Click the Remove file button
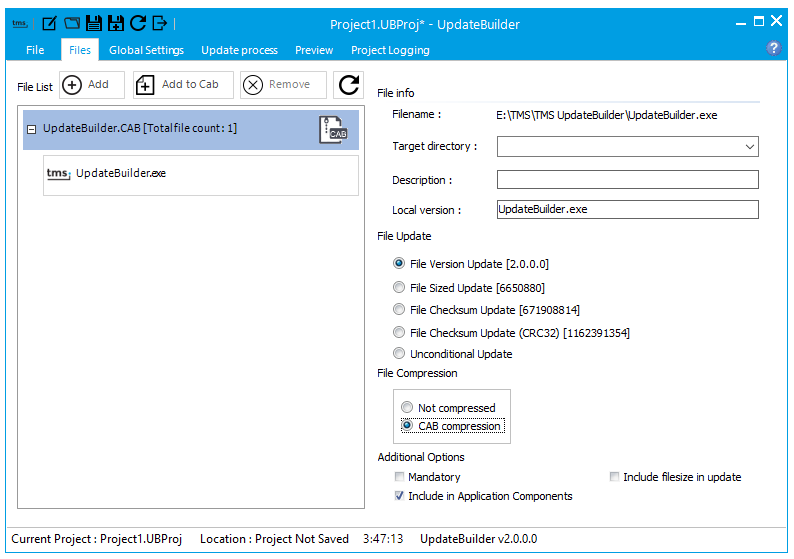This screenshot has width=794, height=559. (x=283, y=85)
